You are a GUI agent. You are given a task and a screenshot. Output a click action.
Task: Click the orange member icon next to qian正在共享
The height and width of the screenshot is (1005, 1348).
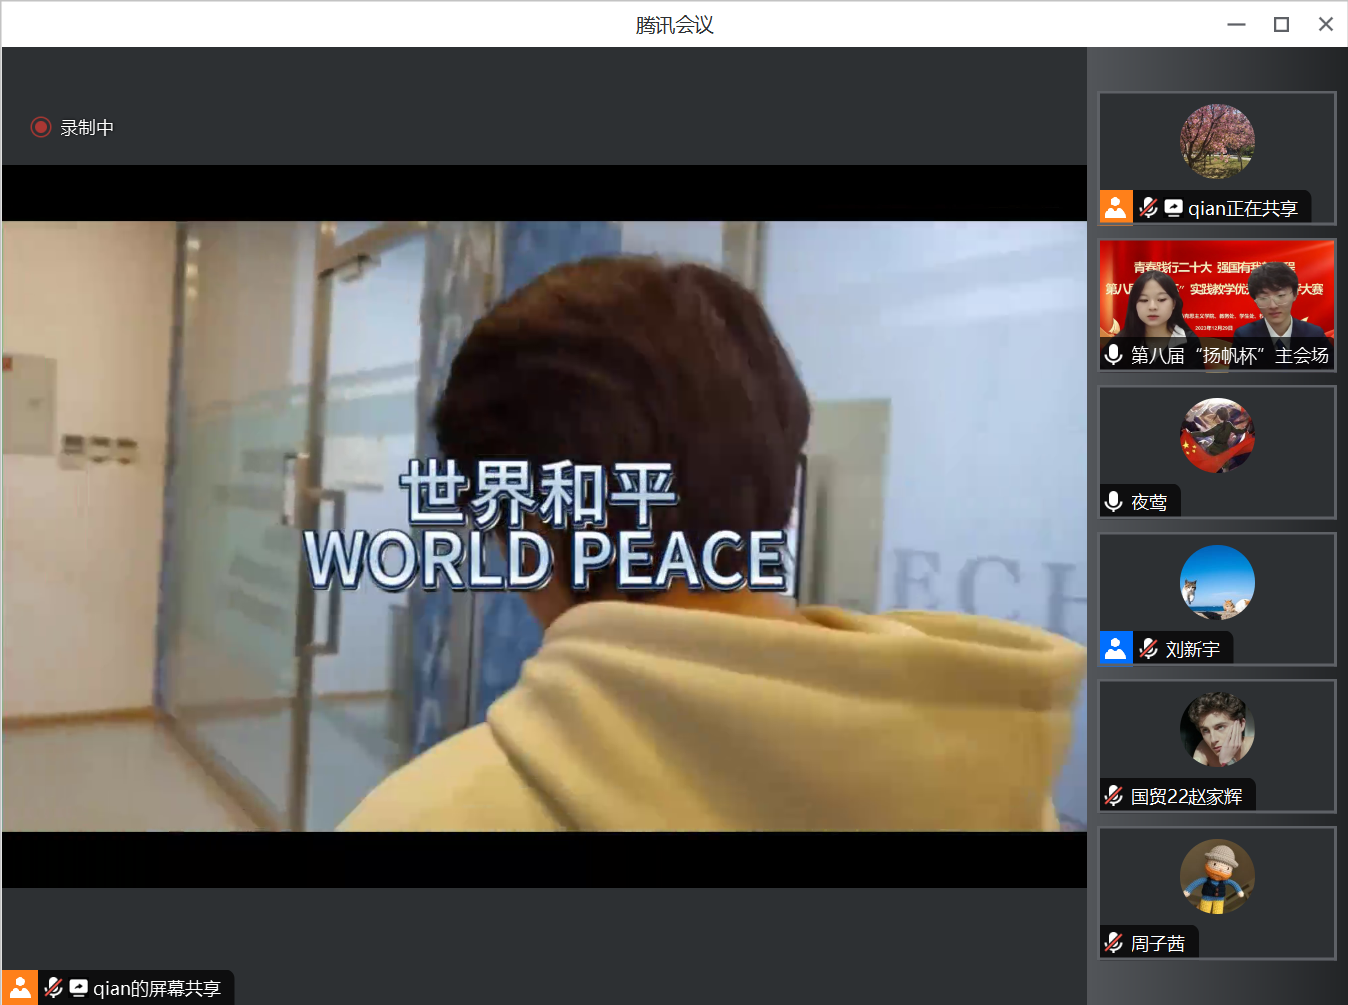[x=1116, y=207]
